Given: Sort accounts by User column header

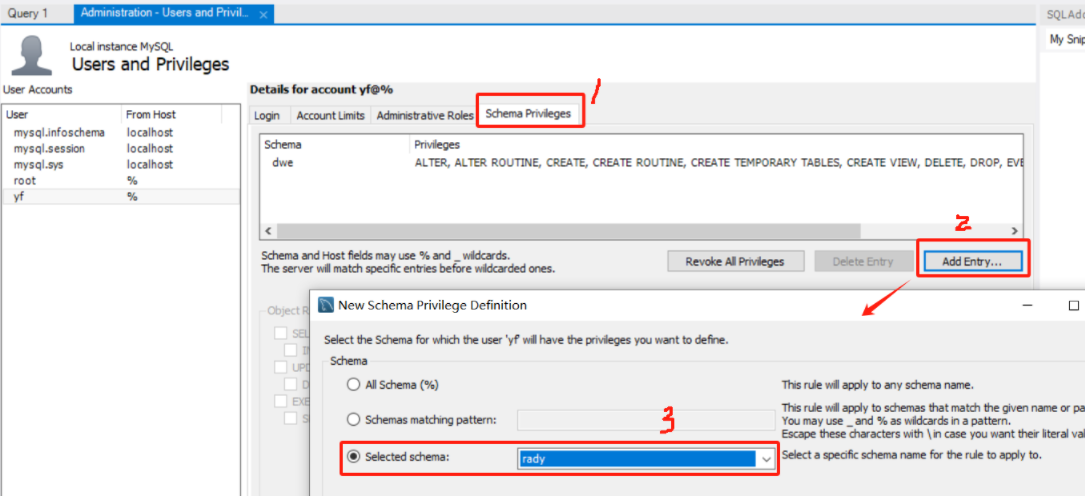Looking at the screenshot, I should click(x=62, y=114).
